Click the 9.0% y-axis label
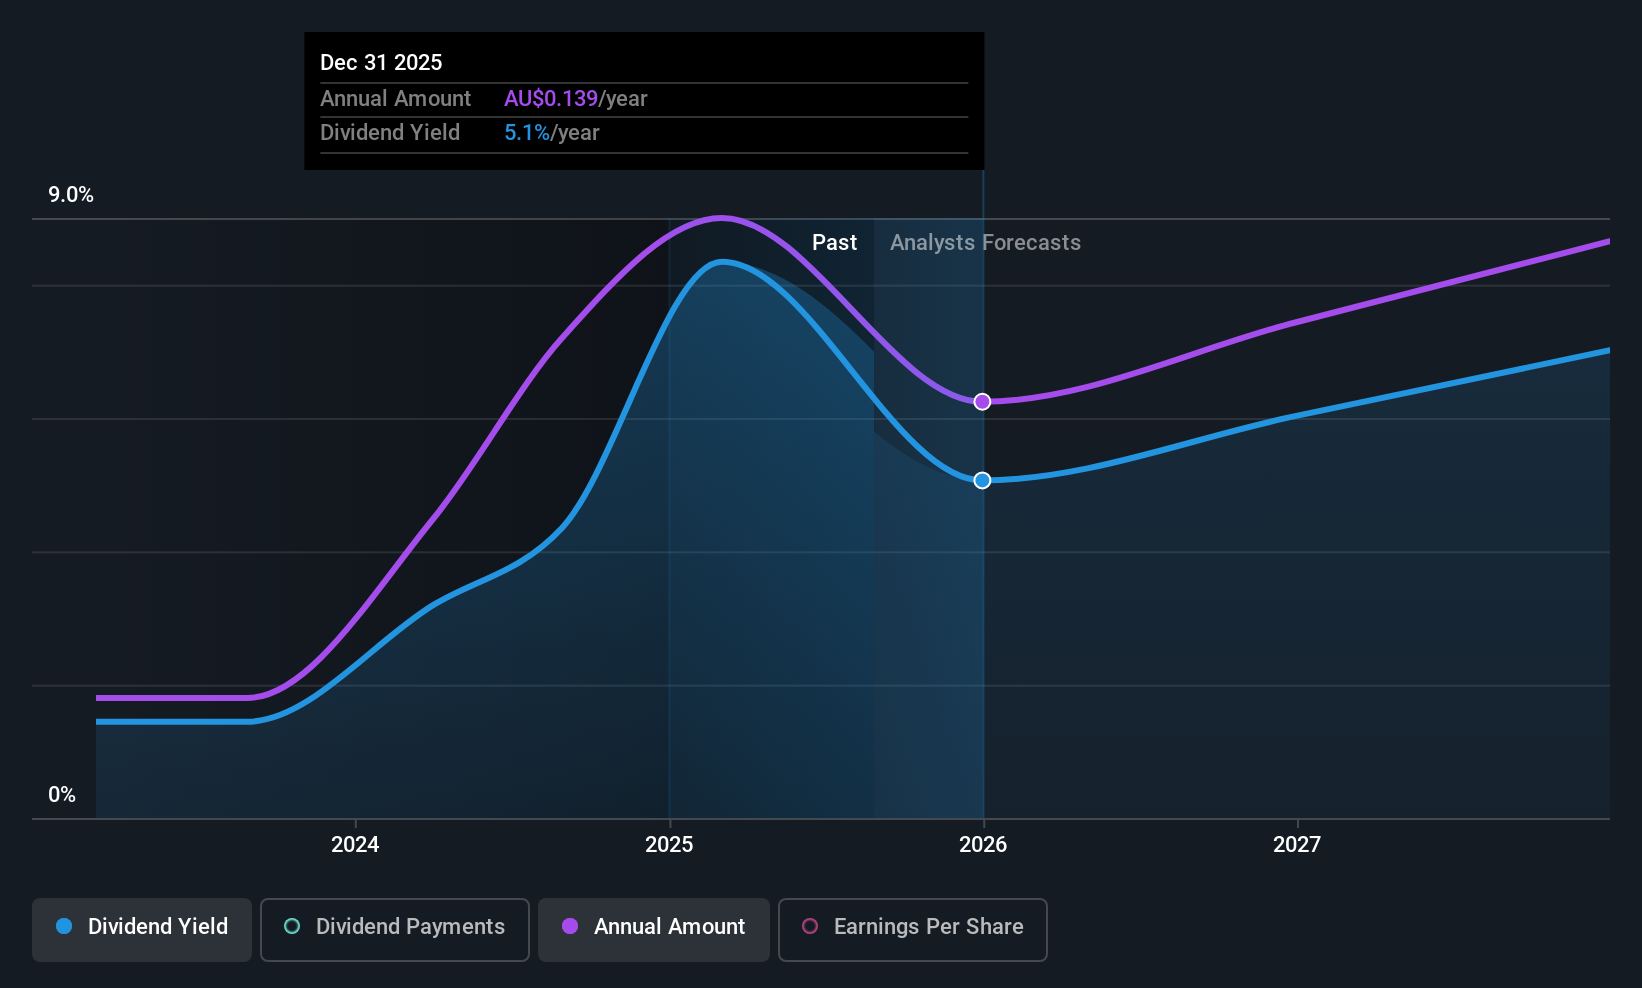1642x988 pixels. click(x=71, y=194)
